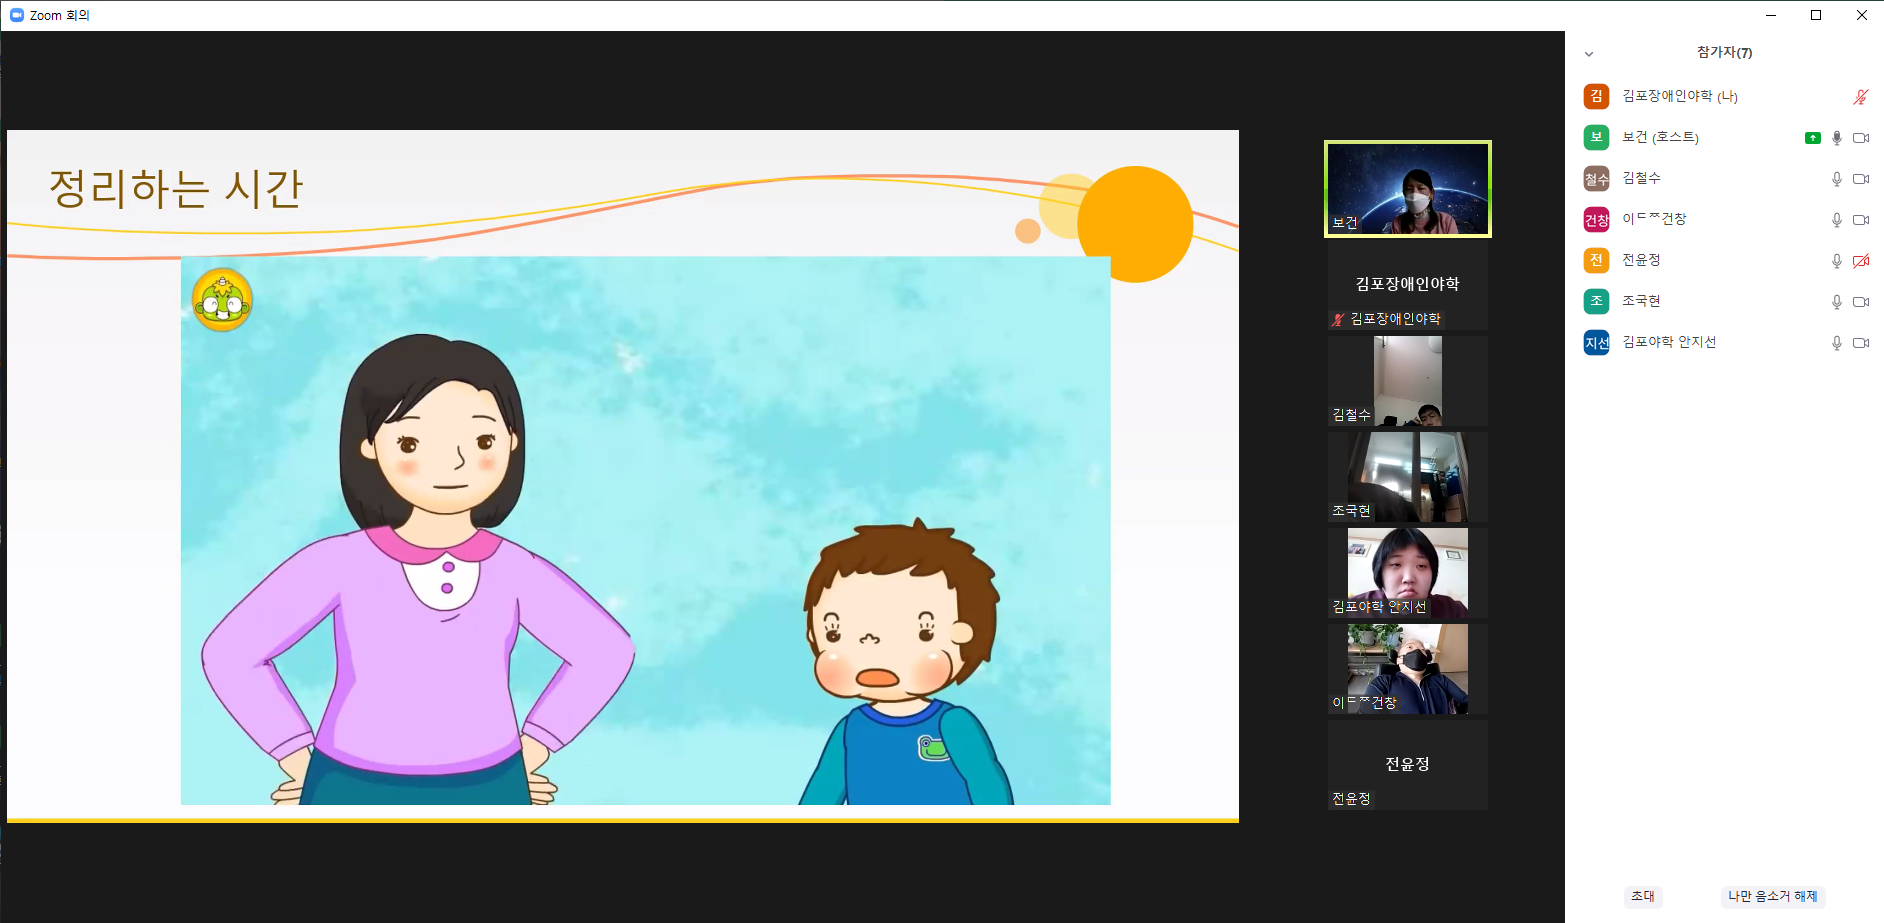Click the microphone icon for 이ㄷㅉ건창

[1836, 220]
